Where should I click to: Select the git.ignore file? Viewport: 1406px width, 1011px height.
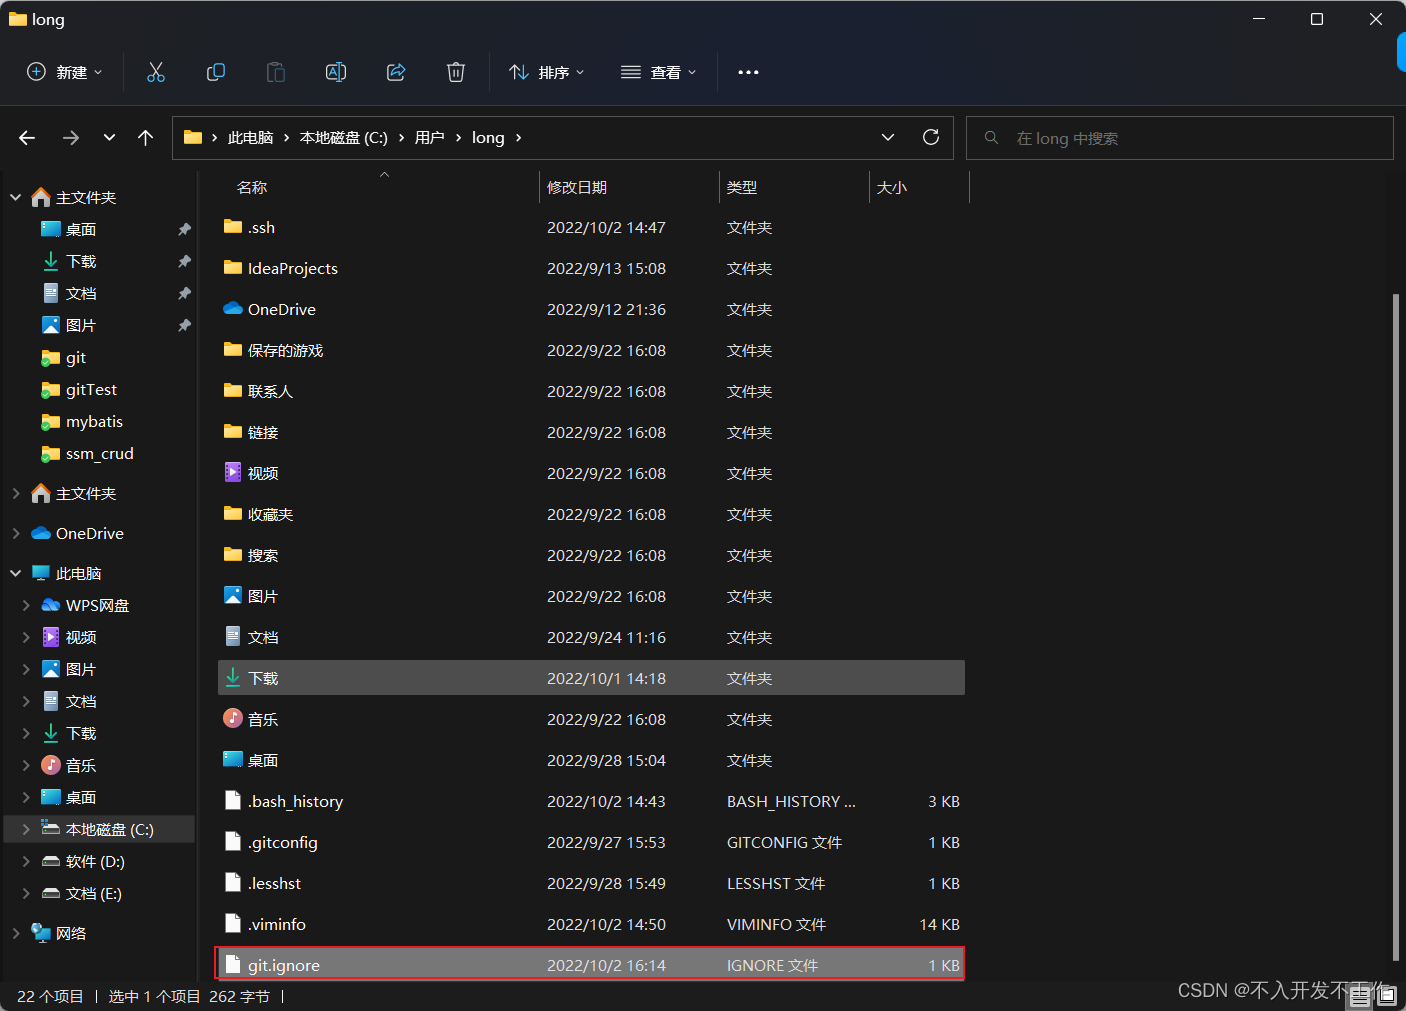coord(591,965)
